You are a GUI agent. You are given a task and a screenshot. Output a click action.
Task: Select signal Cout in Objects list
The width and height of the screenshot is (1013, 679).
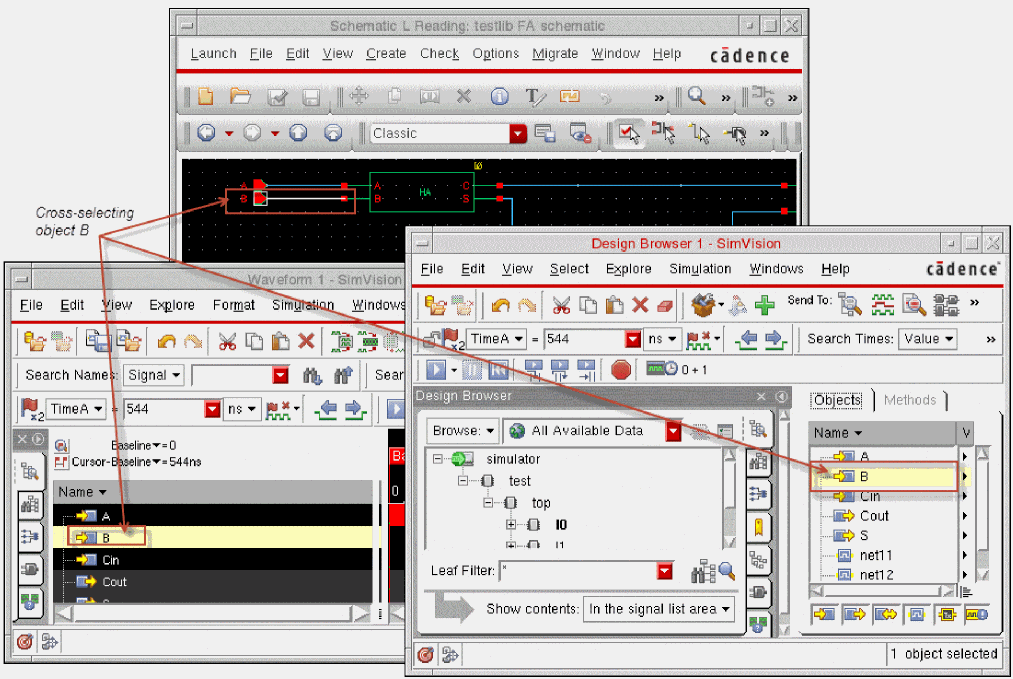click(874, 516)
